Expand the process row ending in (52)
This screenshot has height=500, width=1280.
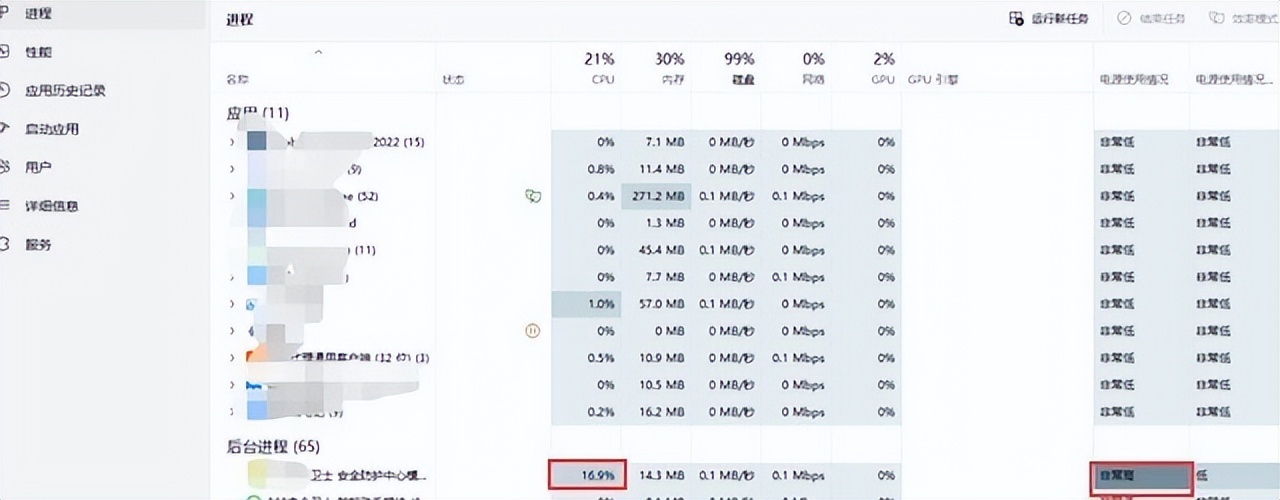tap(232, 196)
